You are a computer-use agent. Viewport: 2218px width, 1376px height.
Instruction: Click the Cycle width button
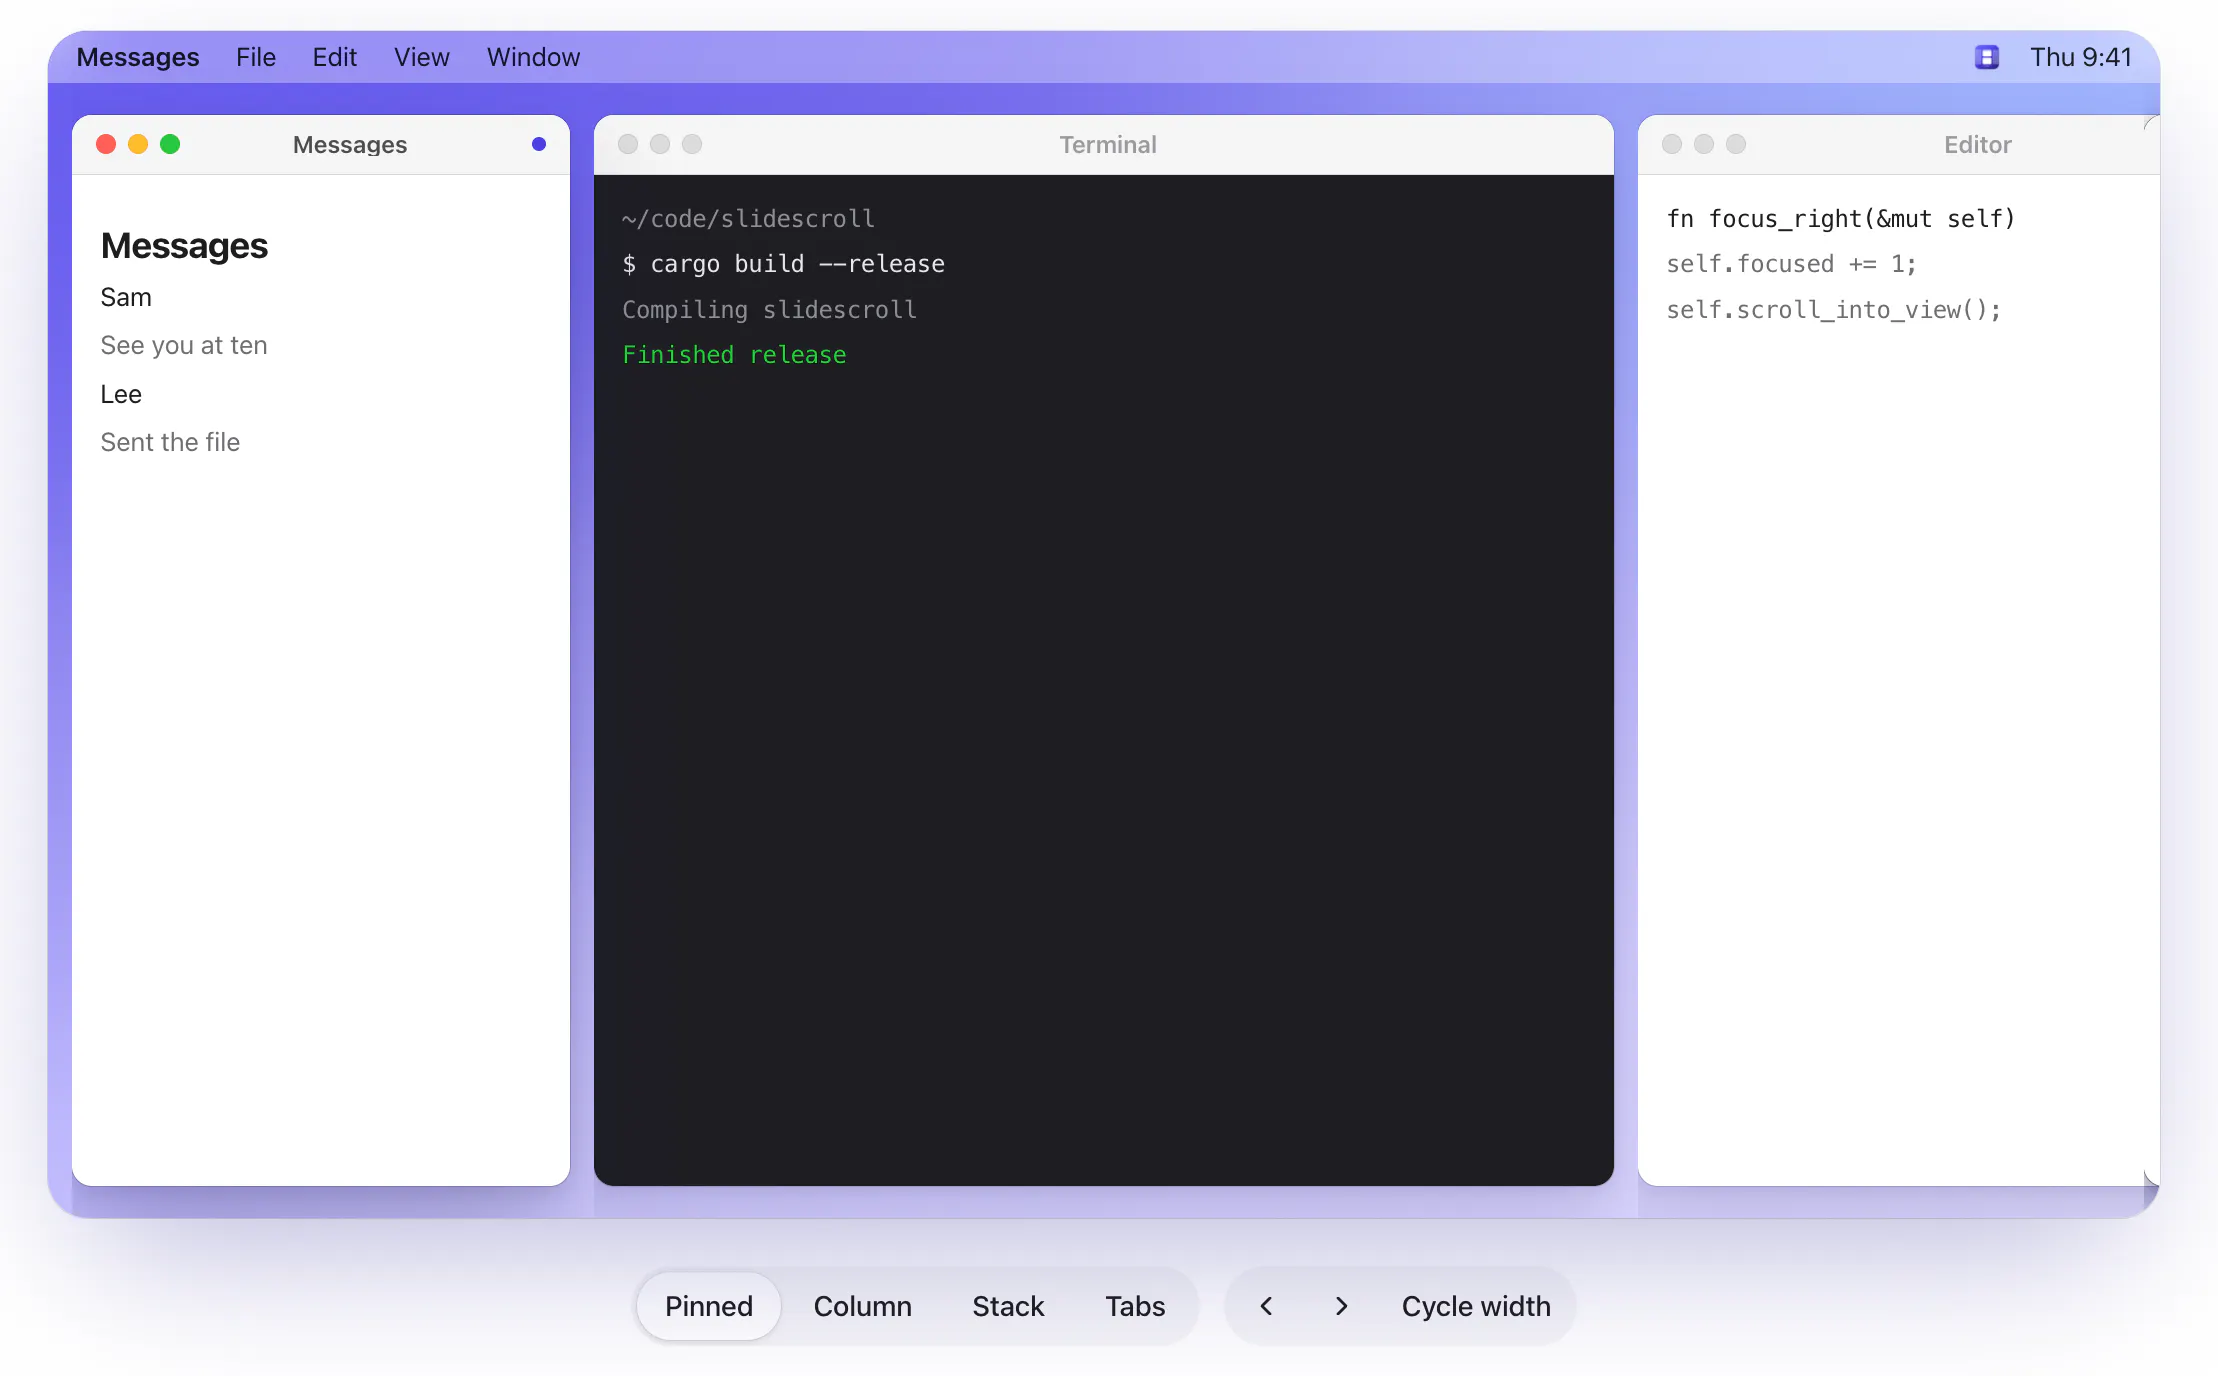point(1476,1306)
